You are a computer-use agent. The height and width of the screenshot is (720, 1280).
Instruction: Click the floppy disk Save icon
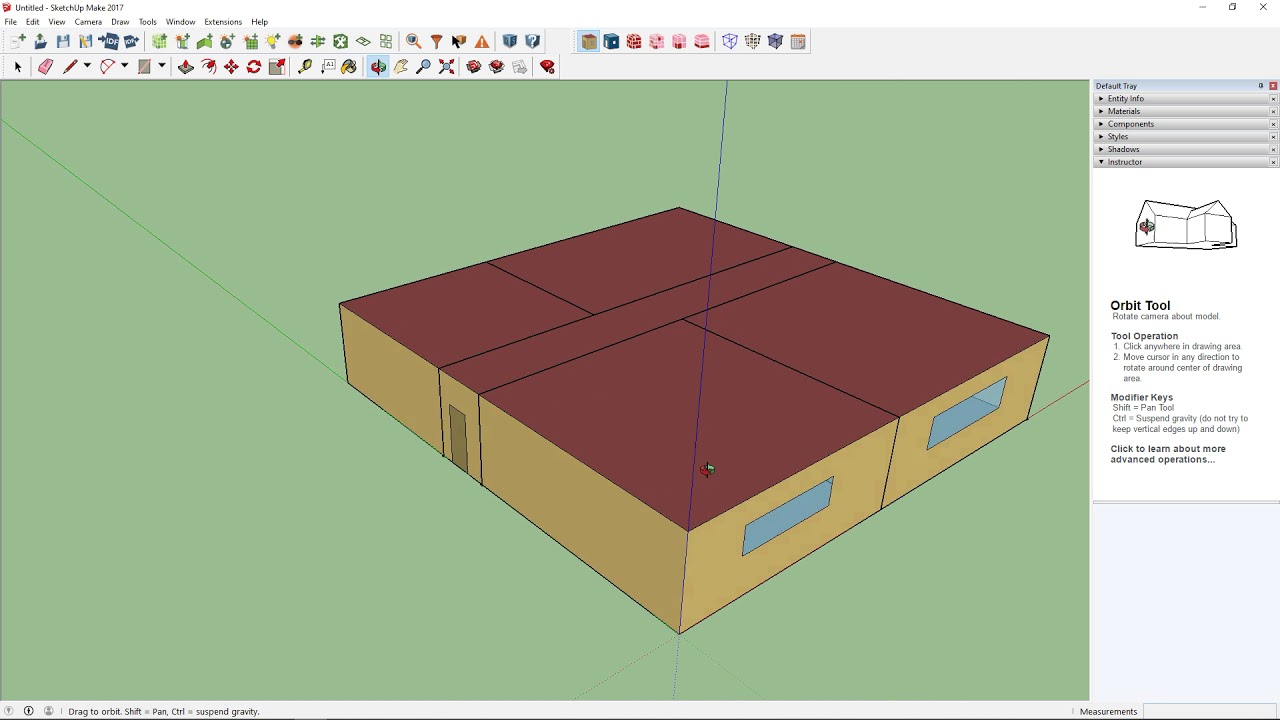point(63,41)
